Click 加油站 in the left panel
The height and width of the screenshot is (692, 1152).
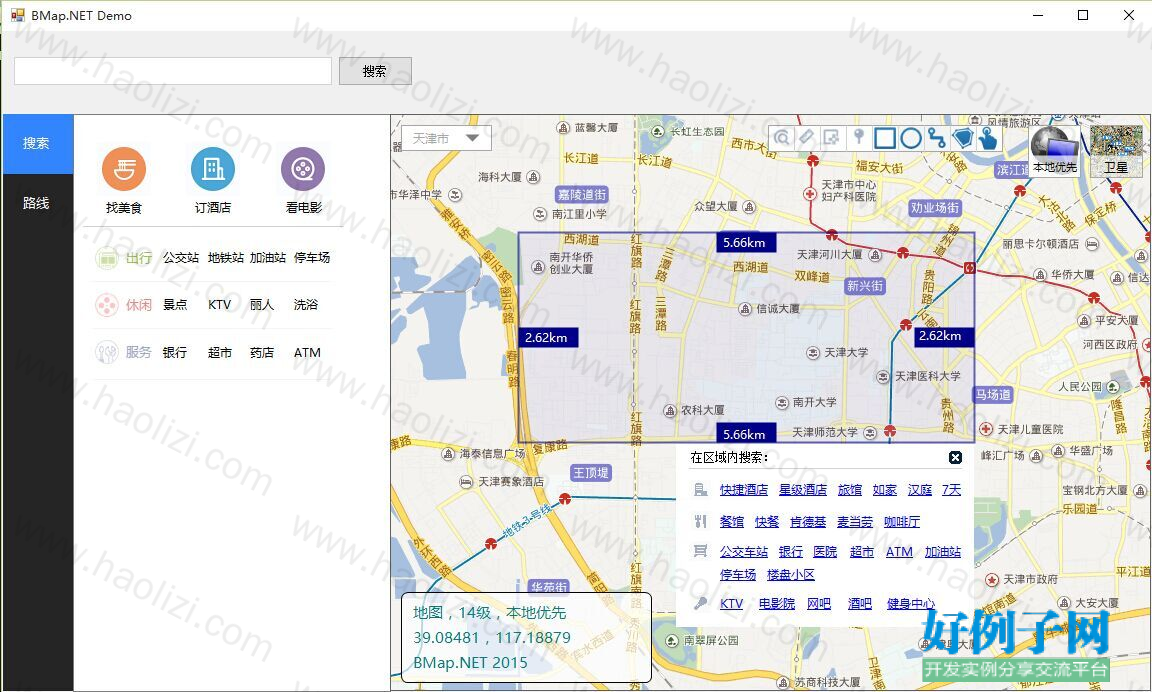(267, 258)
